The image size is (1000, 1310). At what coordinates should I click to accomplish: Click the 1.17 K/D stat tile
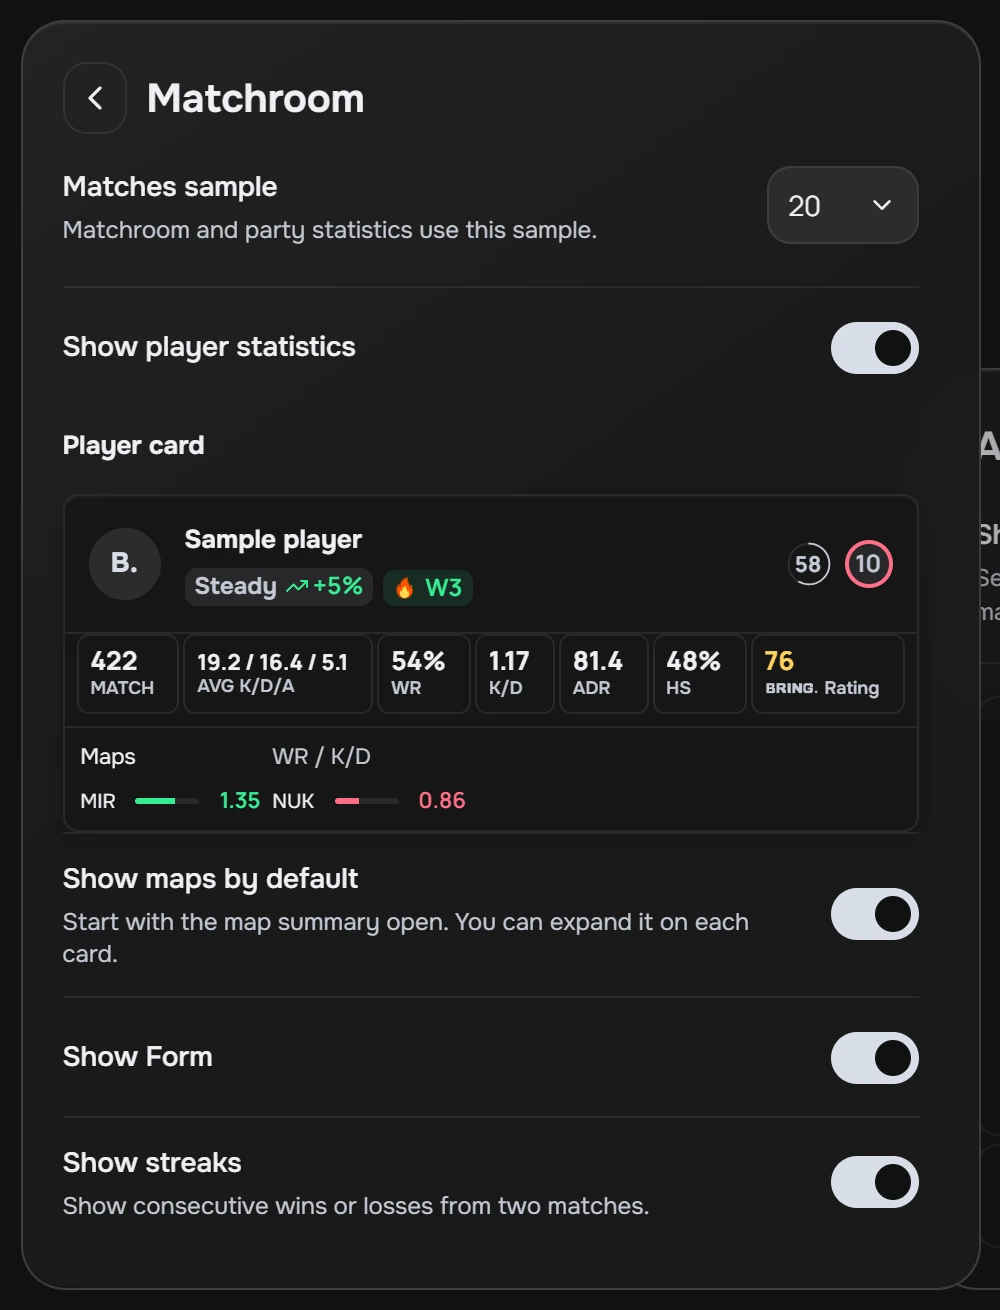click(x=515, y=674)
